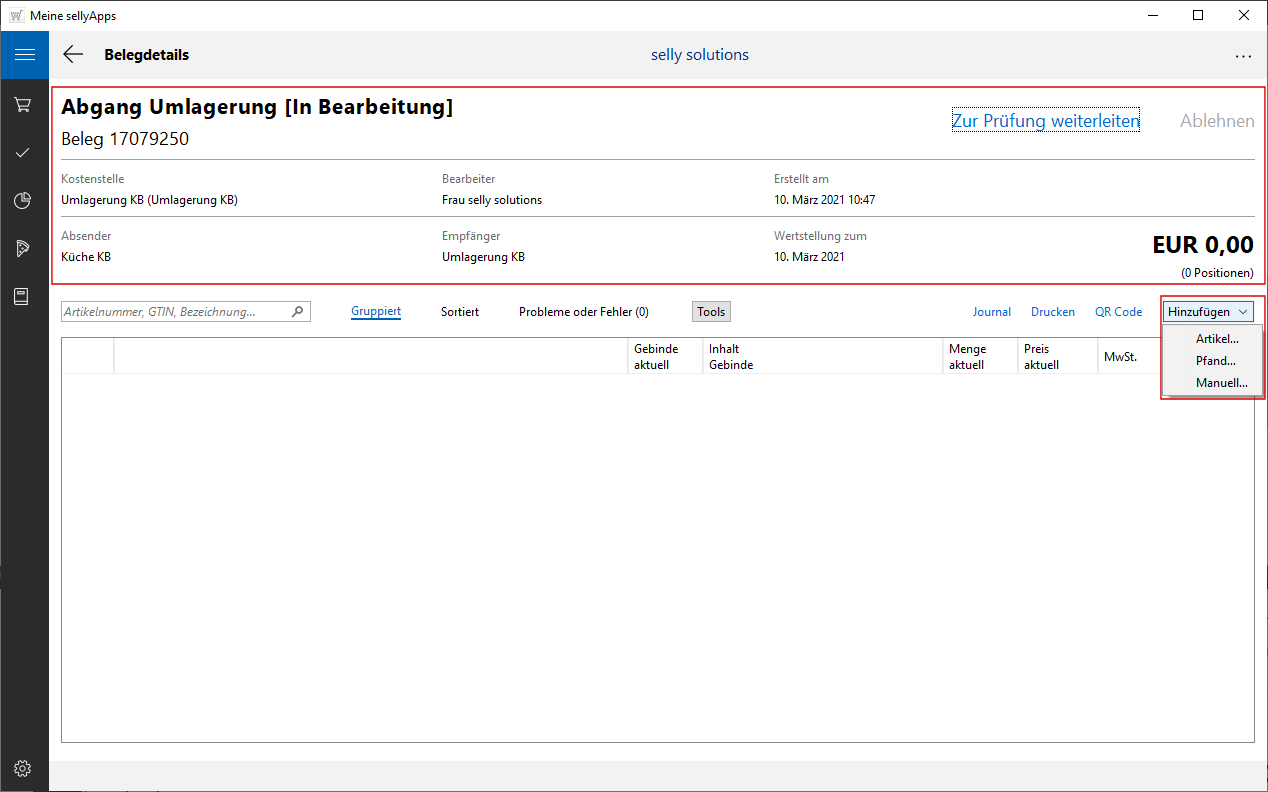This screenshot has height=792, width=1268.
Task: Expand the Hinzufügen dropdown
Action: 1207,312
